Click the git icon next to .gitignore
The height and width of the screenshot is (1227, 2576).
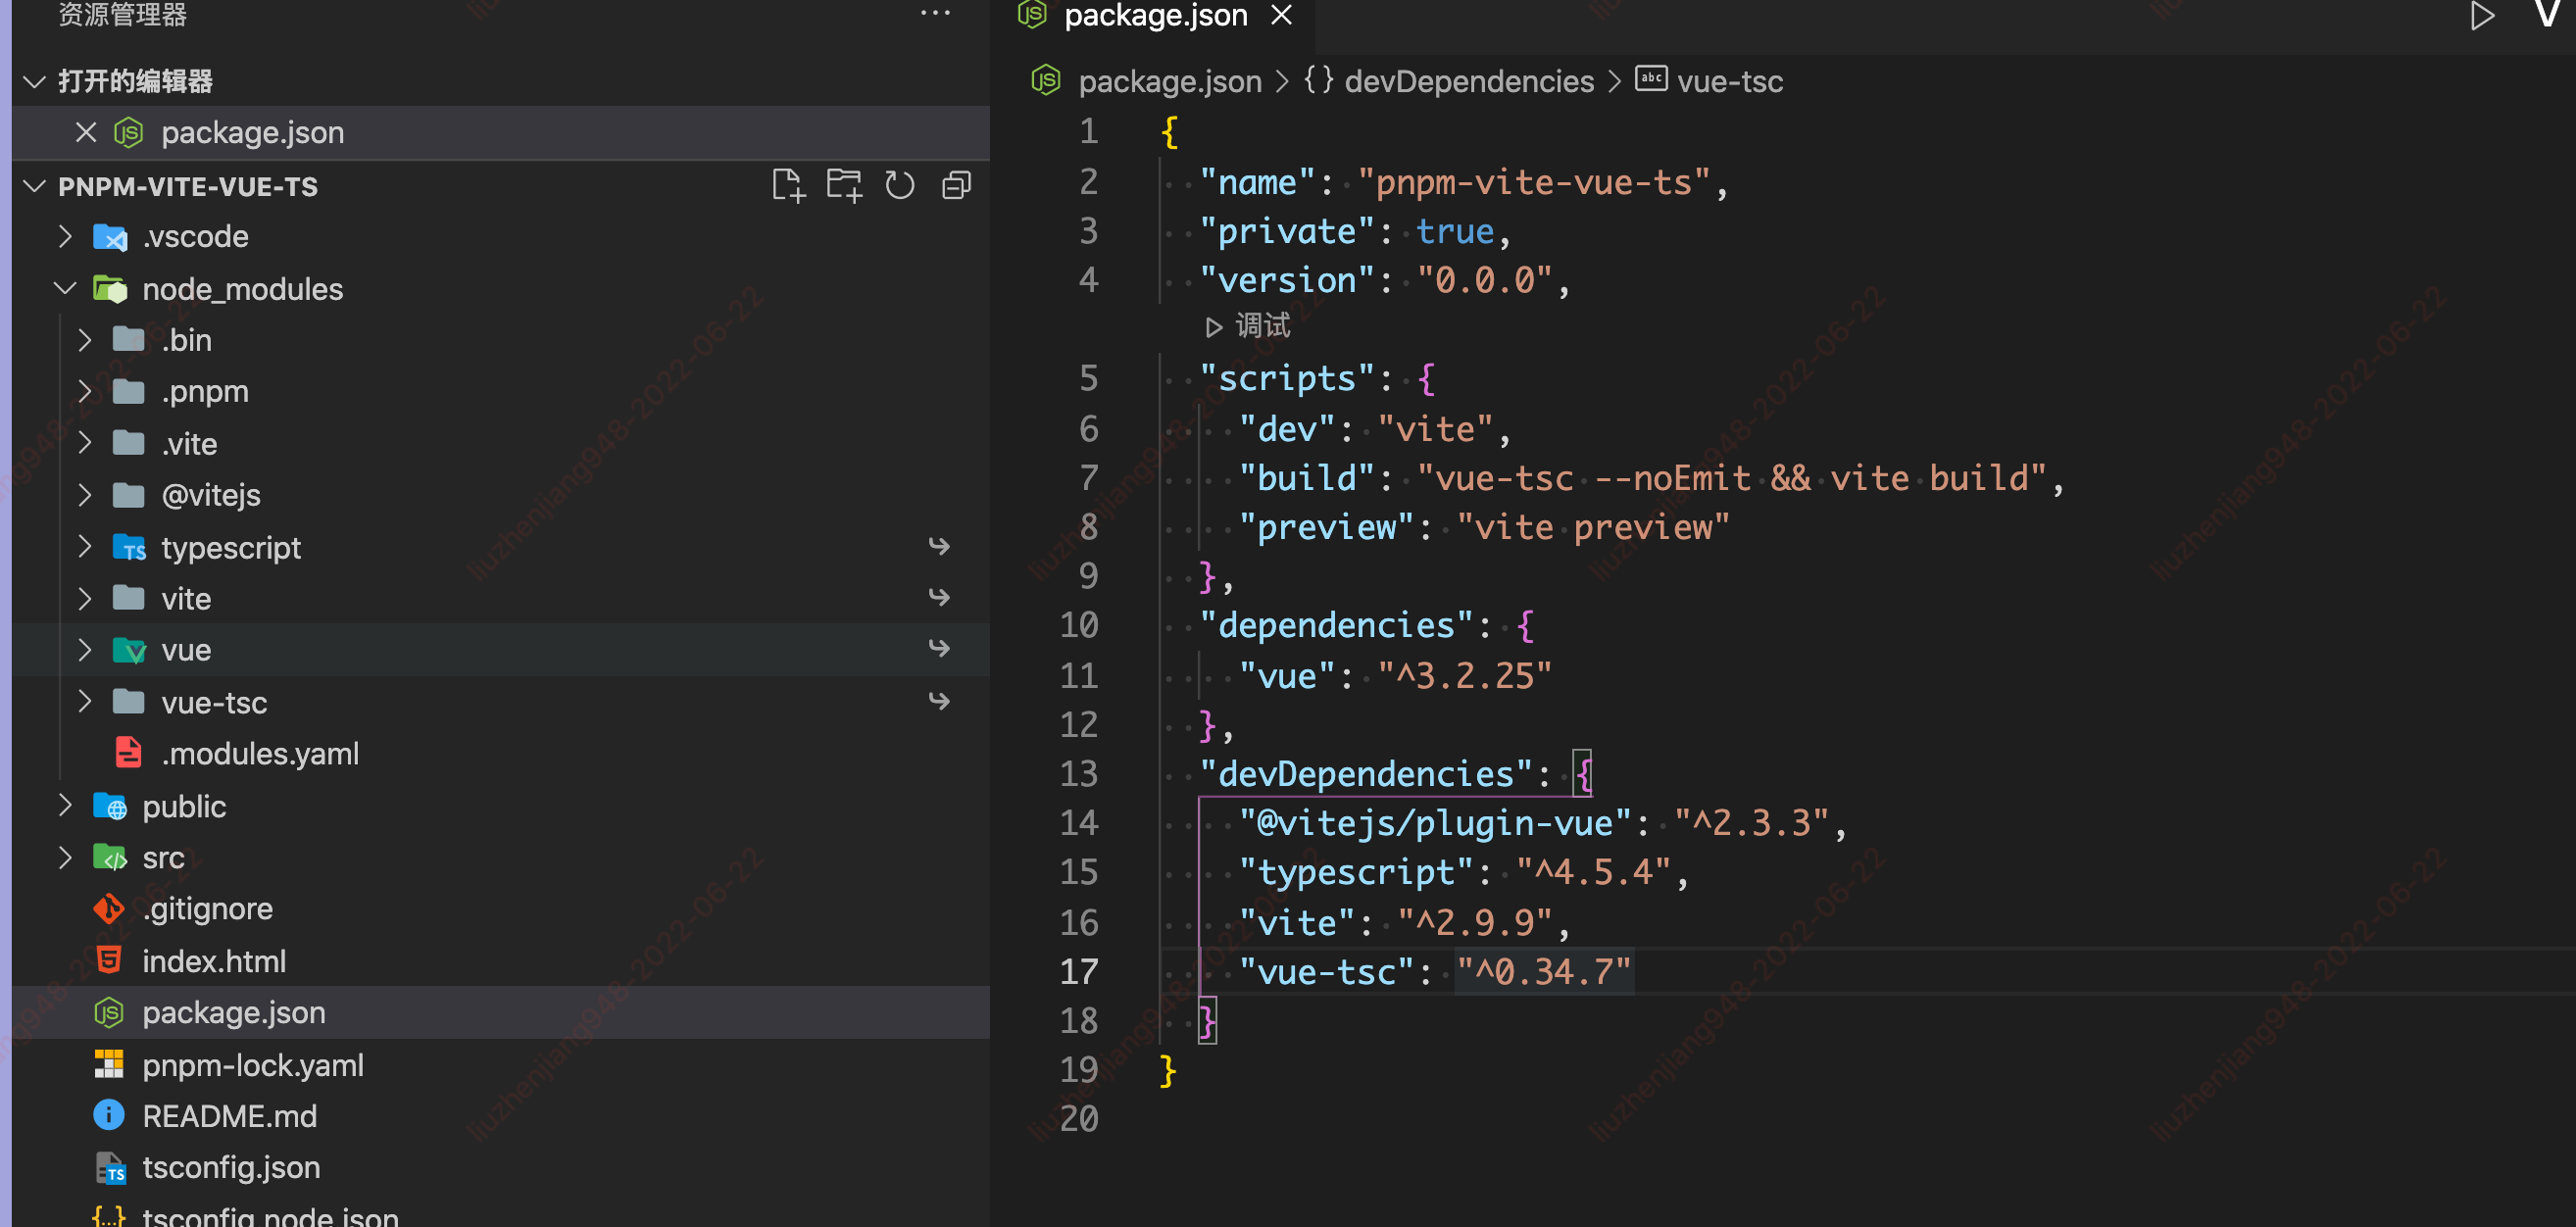(x=108, y=909)
